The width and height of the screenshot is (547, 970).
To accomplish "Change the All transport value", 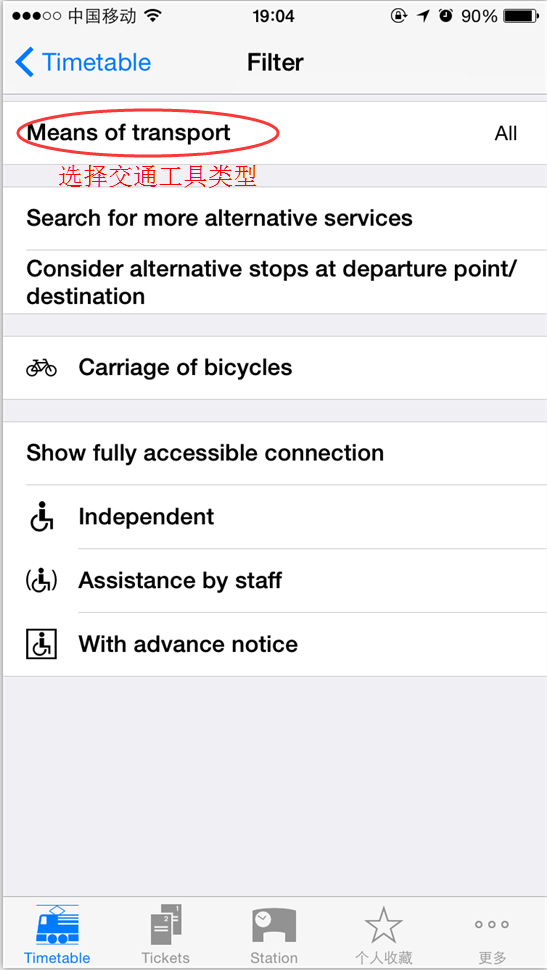I will pyautogui.click(x=506, y=134).
